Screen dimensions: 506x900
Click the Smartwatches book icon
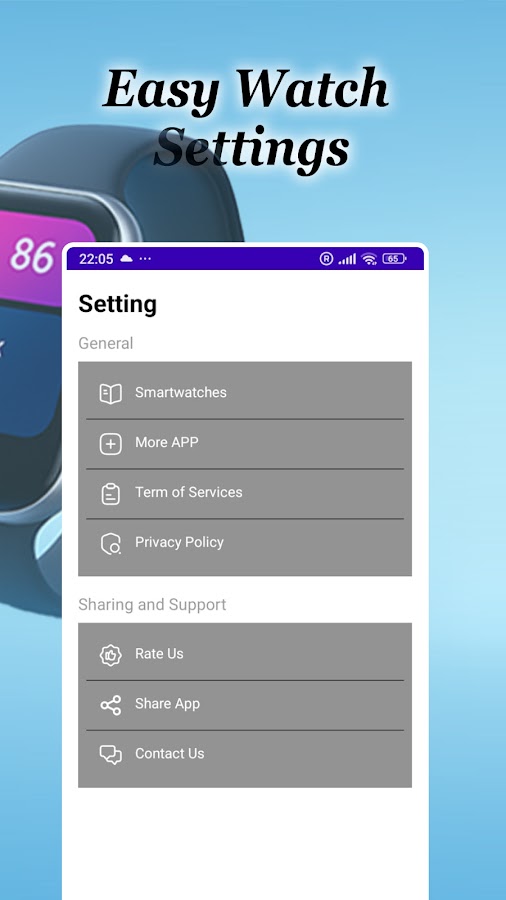click(110, 394)
